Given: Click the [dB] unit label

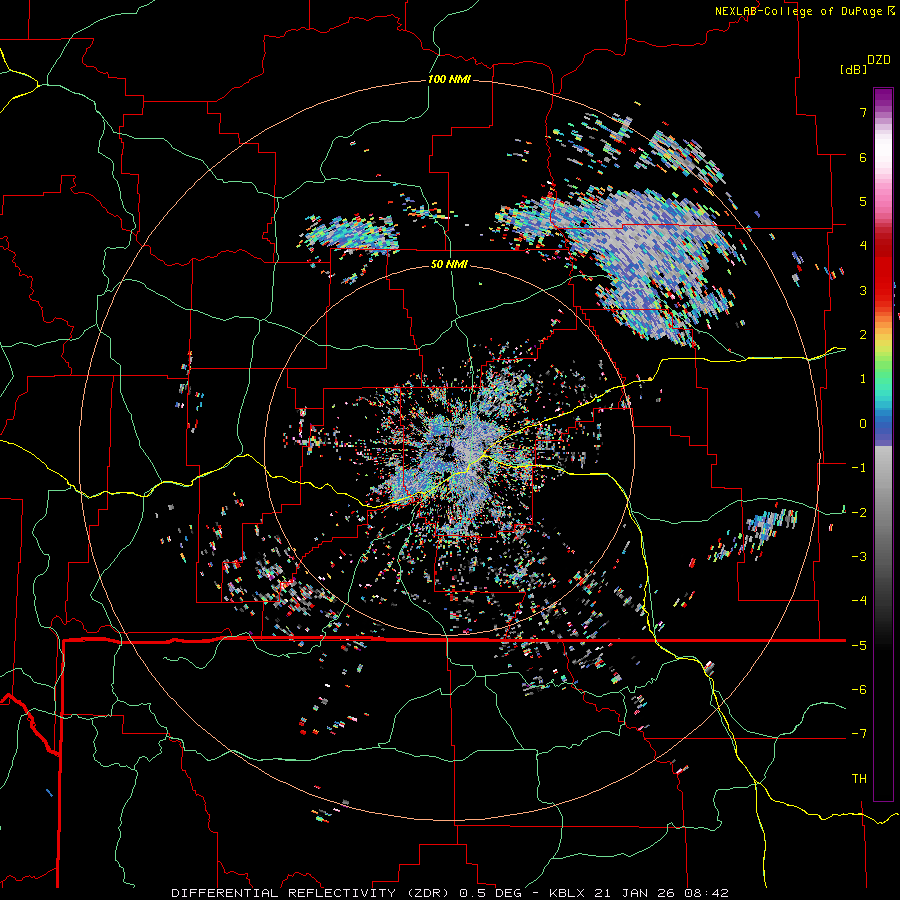Looking at the screenshot, I should 853,69.
